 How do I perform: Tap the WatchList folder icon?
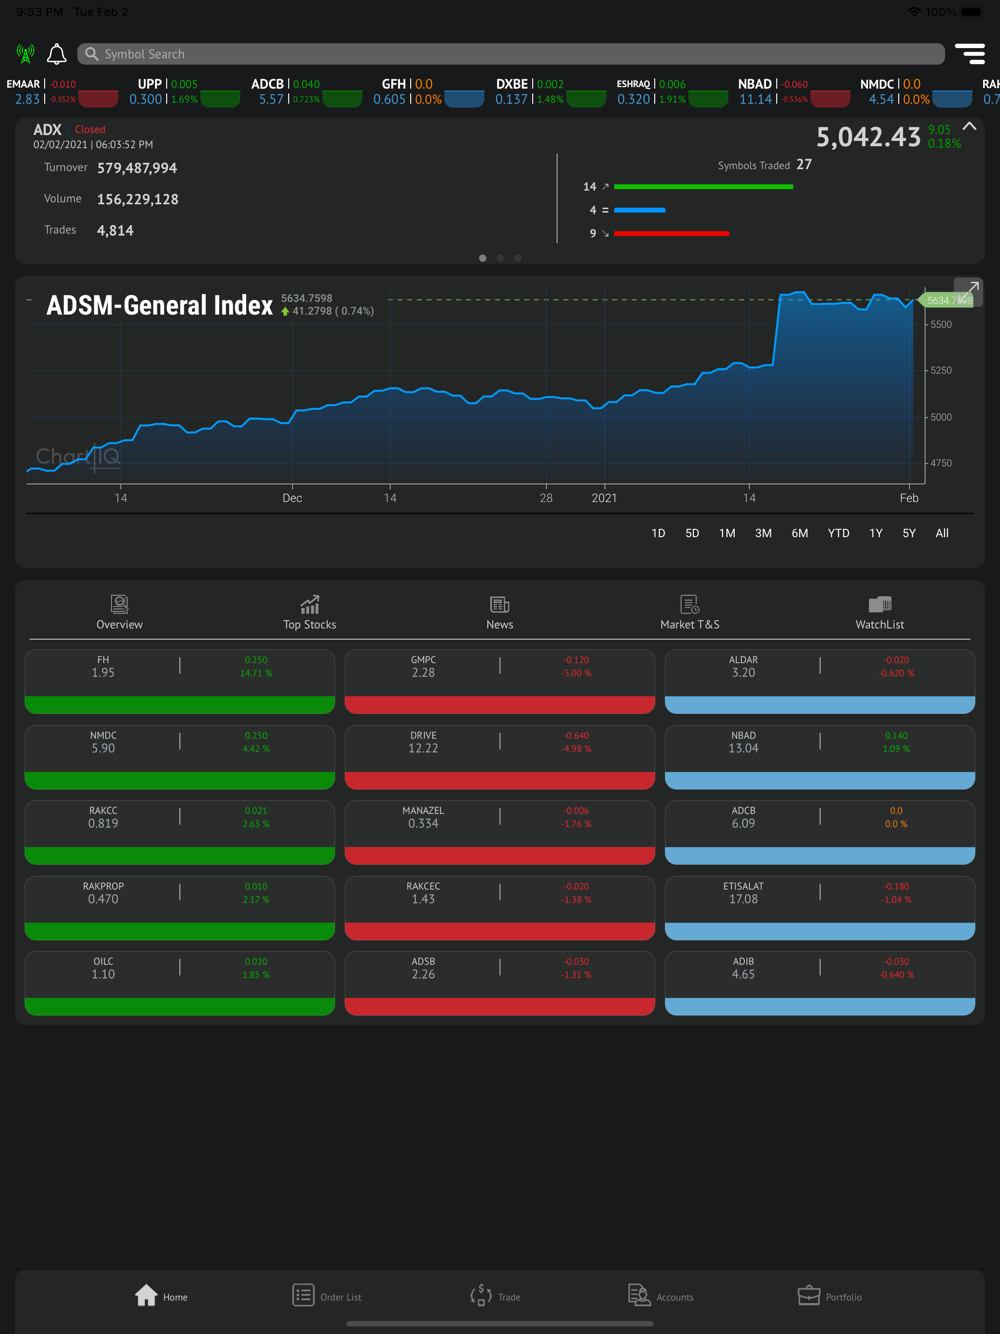click(x=880, y=604)
